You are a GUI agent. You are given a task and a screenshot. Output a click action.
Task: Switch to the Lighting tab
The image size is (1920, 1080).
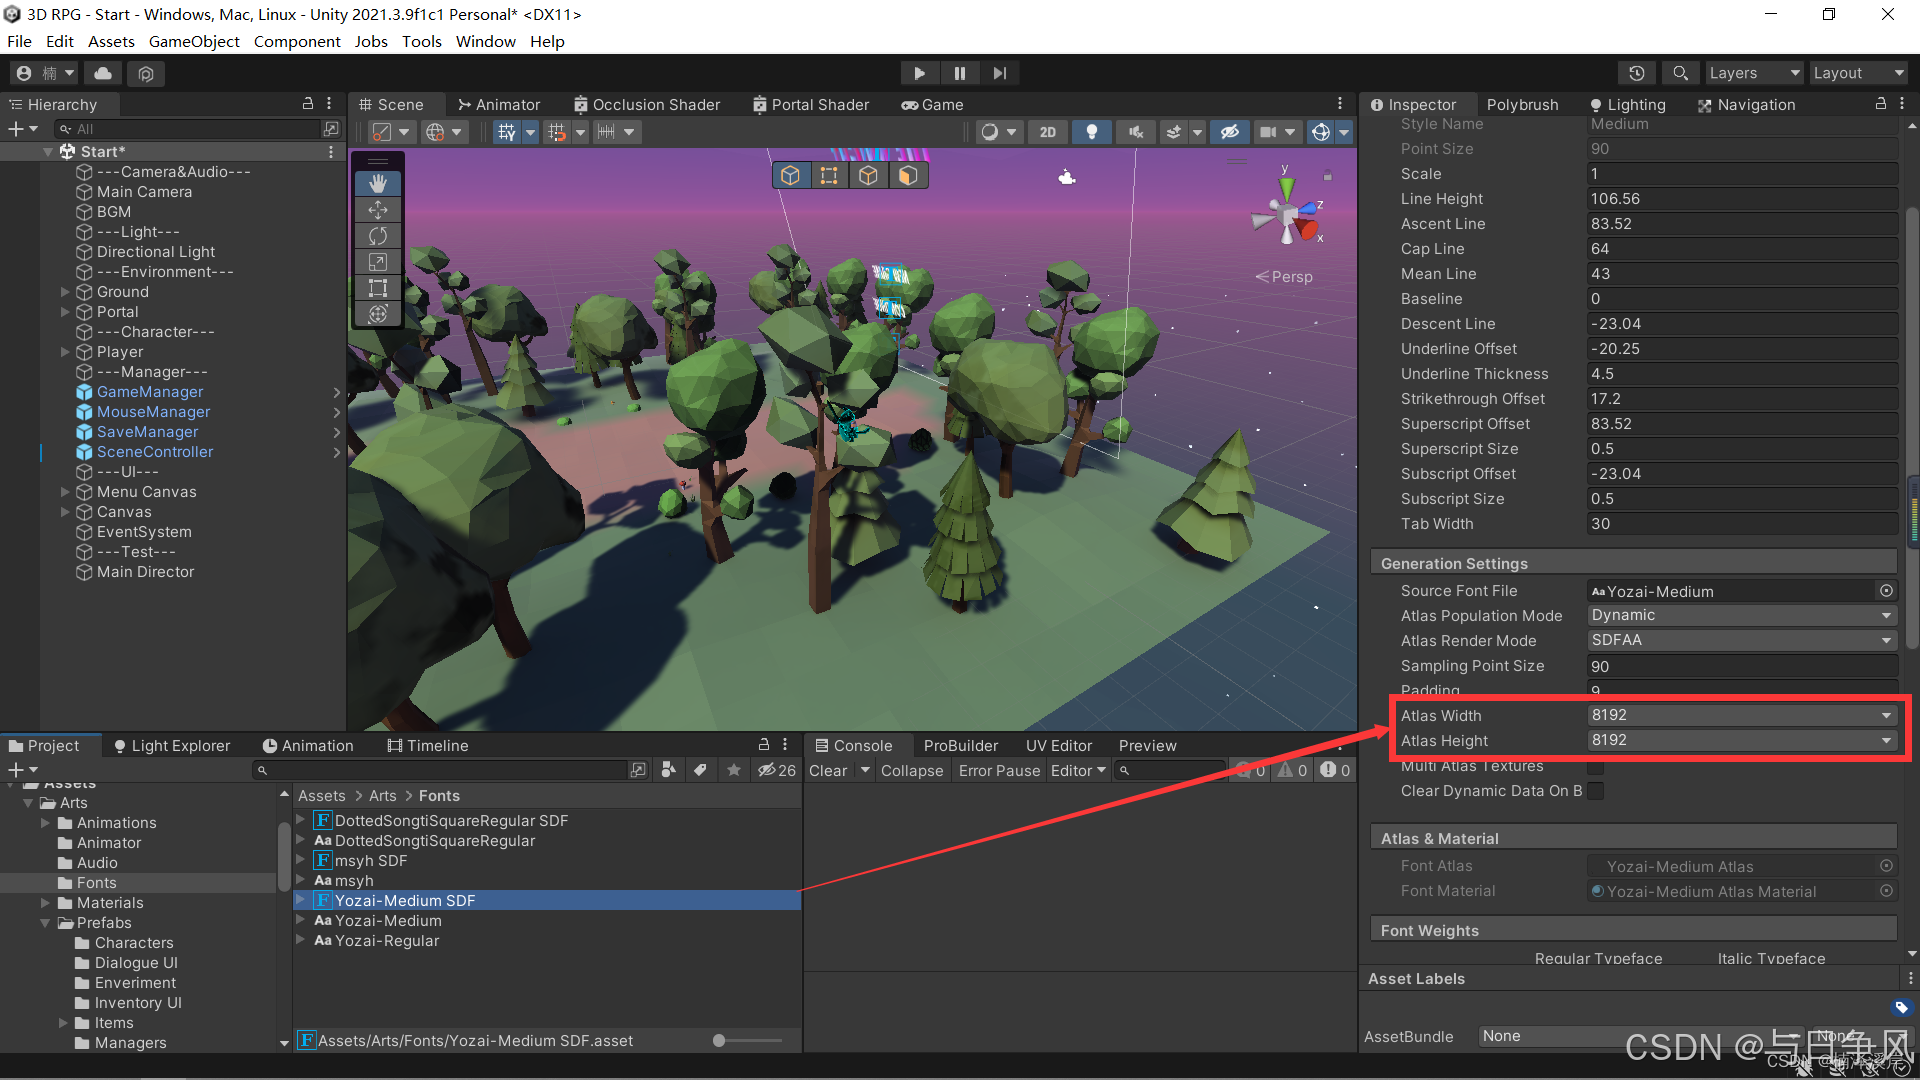tap(1627, 104)
